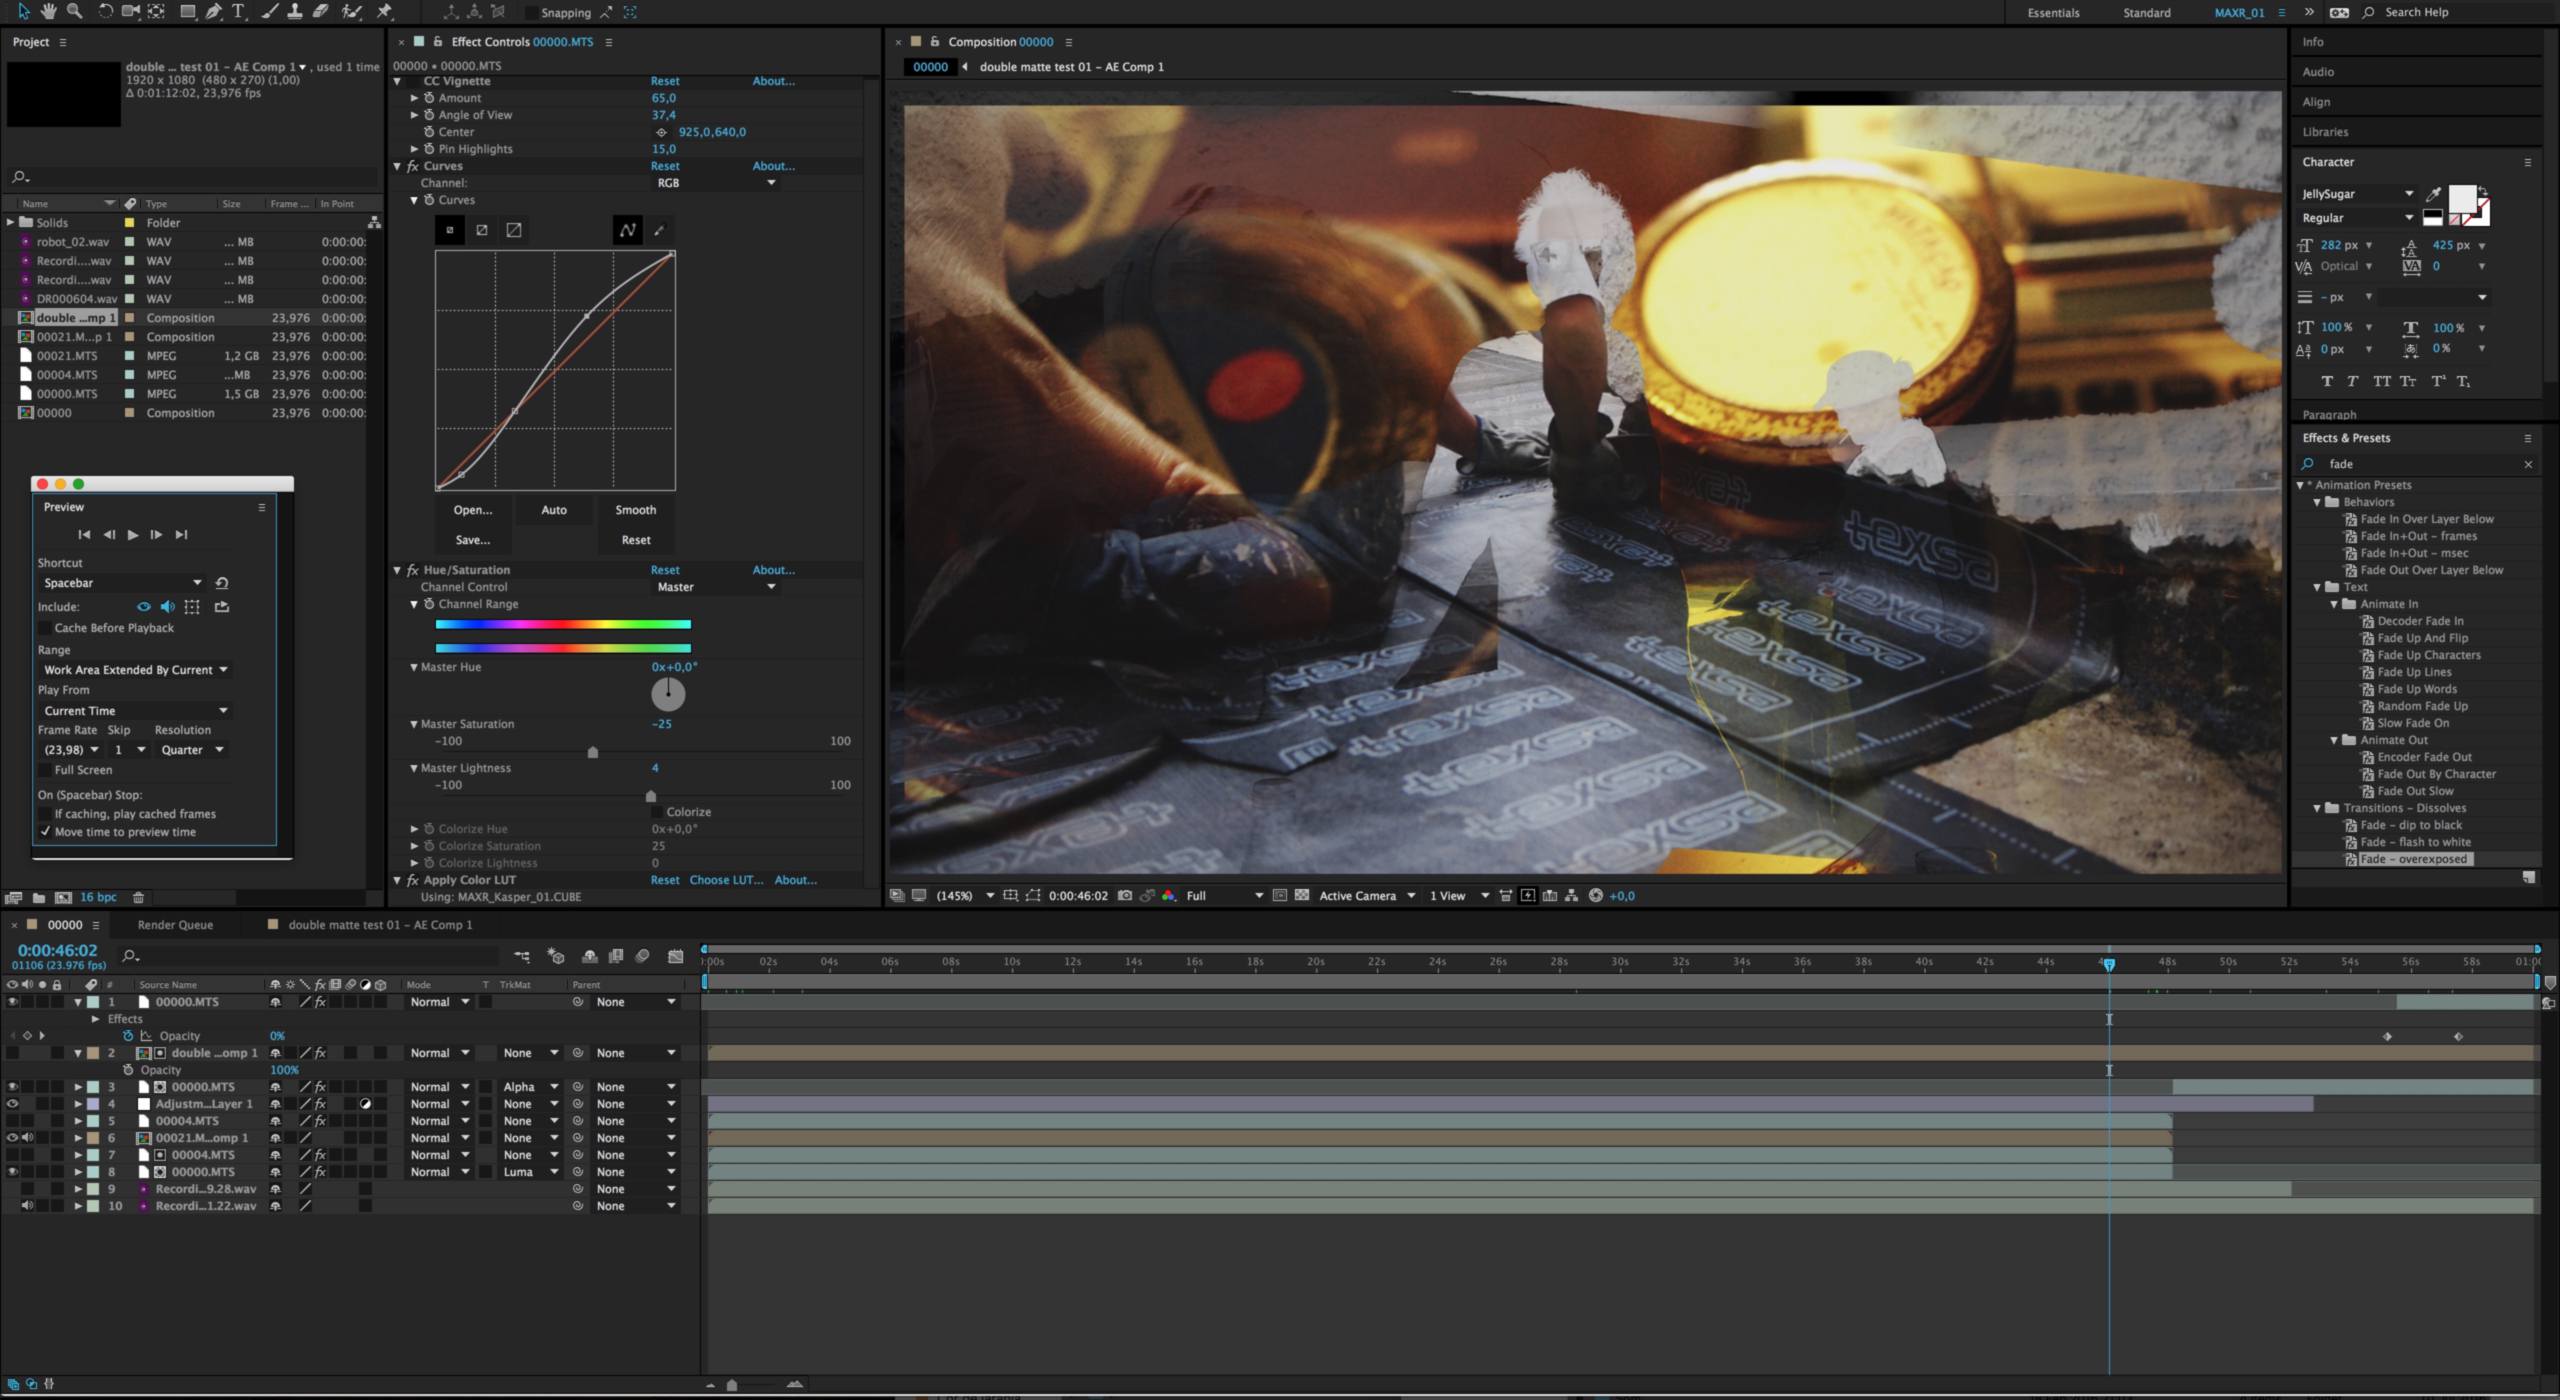Delete selected item with Project trash icon

139,898
